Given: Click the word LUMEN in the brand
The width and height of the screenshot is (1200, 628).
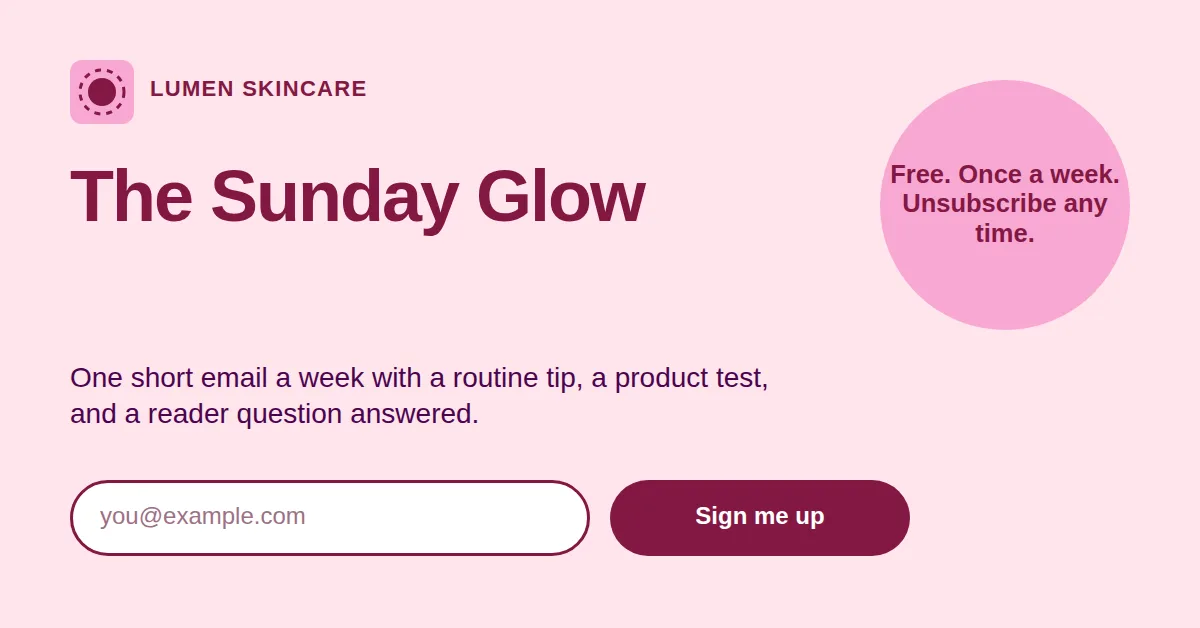Looking at the screenshot, I should coord(192,89).
